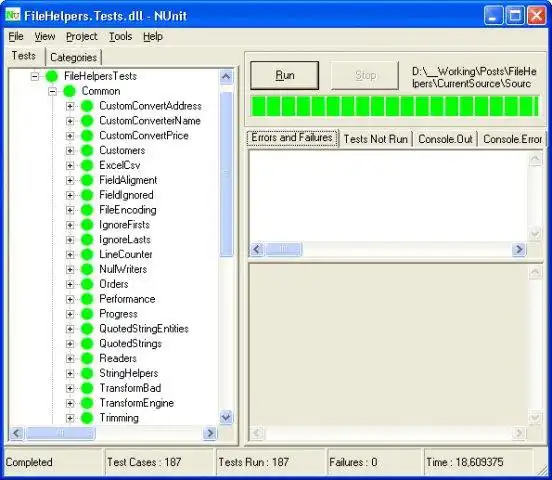The height and width of the screenshot is (480, 552).
Task: Open the Tools menu
Action: pos(120,36)
